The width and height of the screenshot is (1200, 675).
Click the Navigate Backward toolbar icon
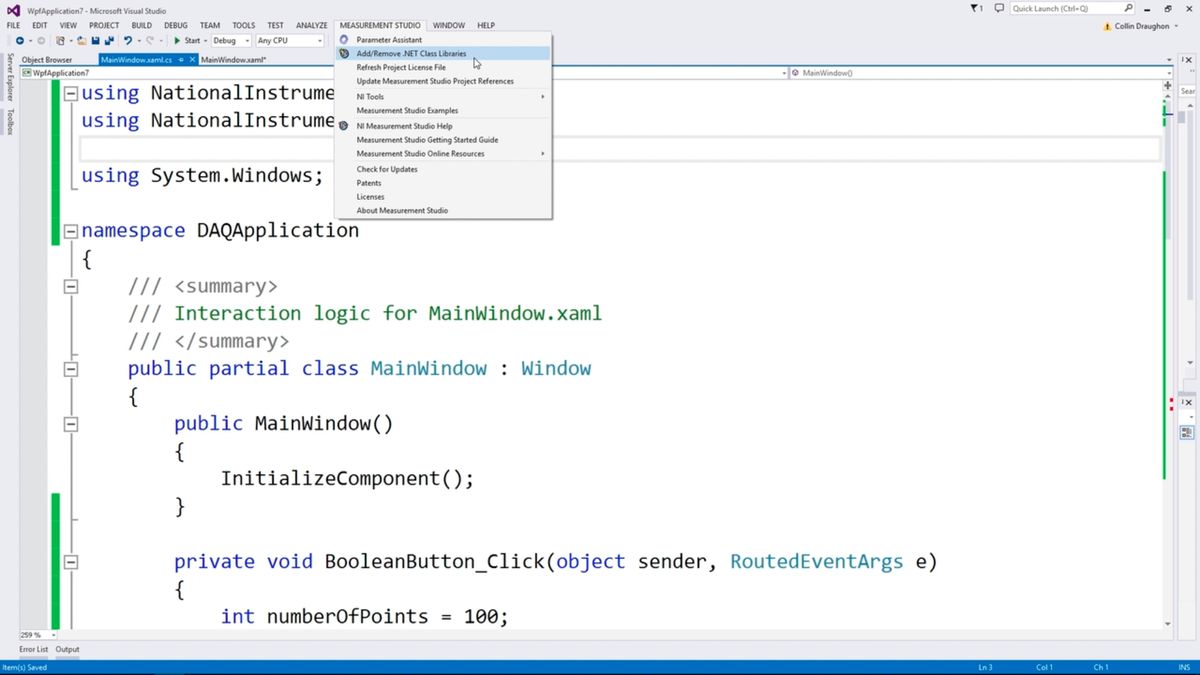click(x=20, y=41)
